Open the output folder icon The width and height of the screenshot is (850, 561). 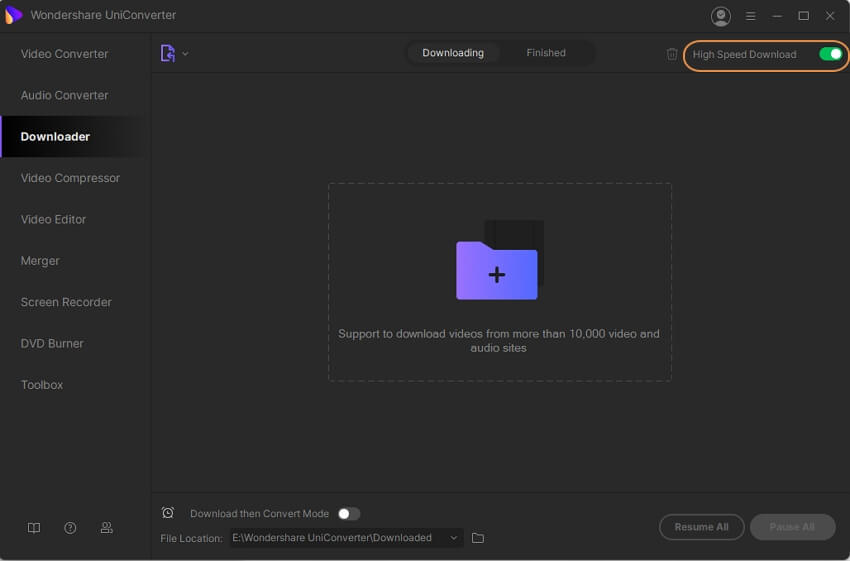pyautogui.click(x=478, y=538)
